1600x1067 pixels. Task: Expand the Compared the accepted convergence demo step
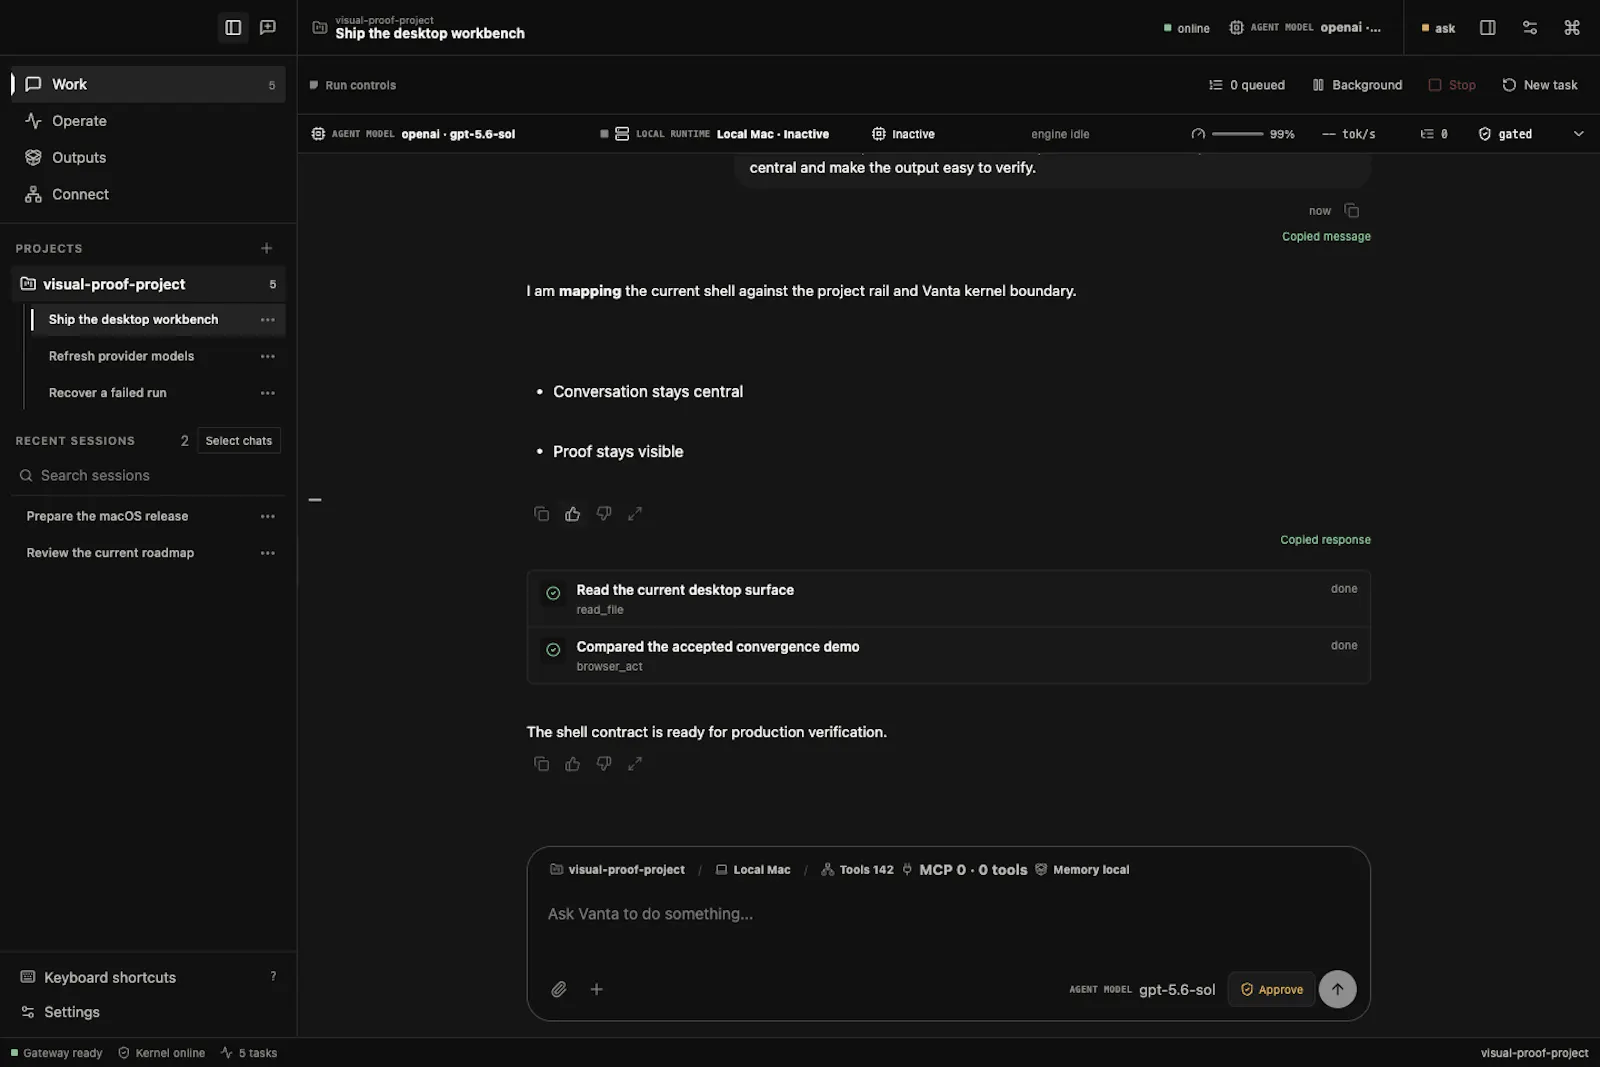pyautogui.click(x=948, y=656)
